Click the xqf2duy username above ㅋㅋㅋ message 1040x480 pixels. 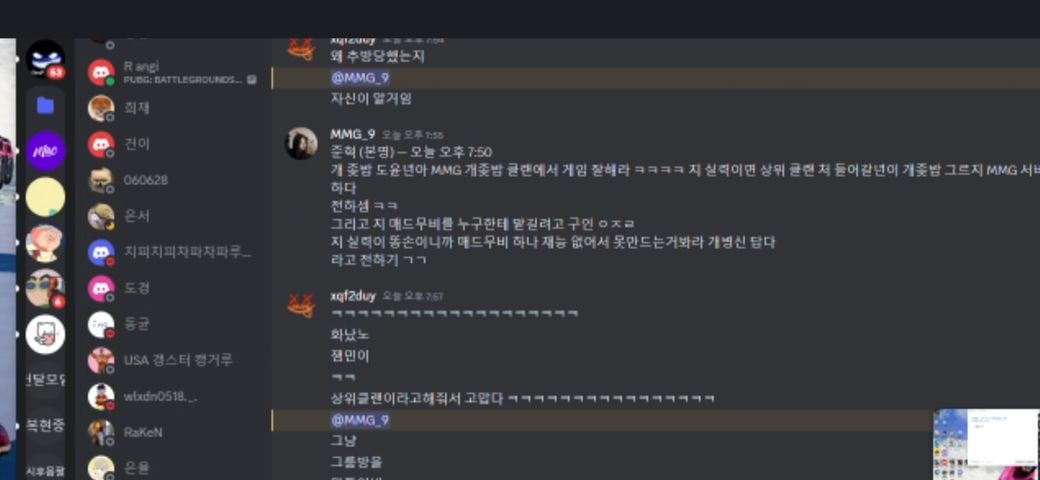[x=352, y=296]
